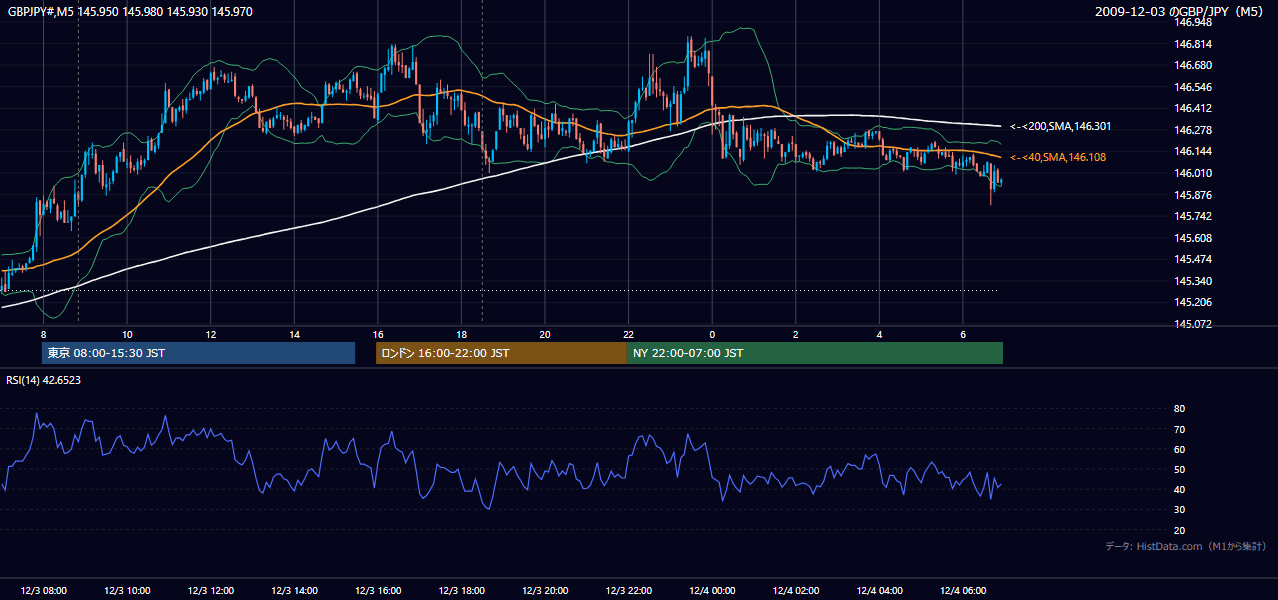The width and height of the screenshot is (1278, 600).
Task: Click price axis label 145.608
Action: click(x=1193, y=238)
